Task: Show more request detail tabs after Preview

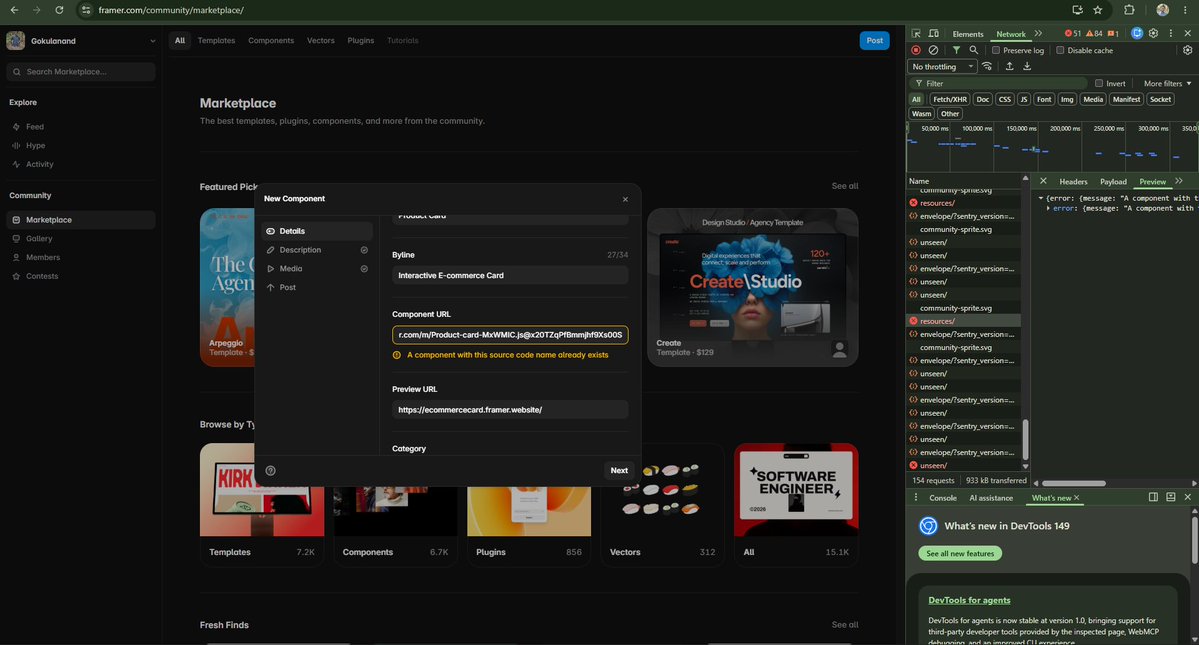Action: [x=1179, y=181]
